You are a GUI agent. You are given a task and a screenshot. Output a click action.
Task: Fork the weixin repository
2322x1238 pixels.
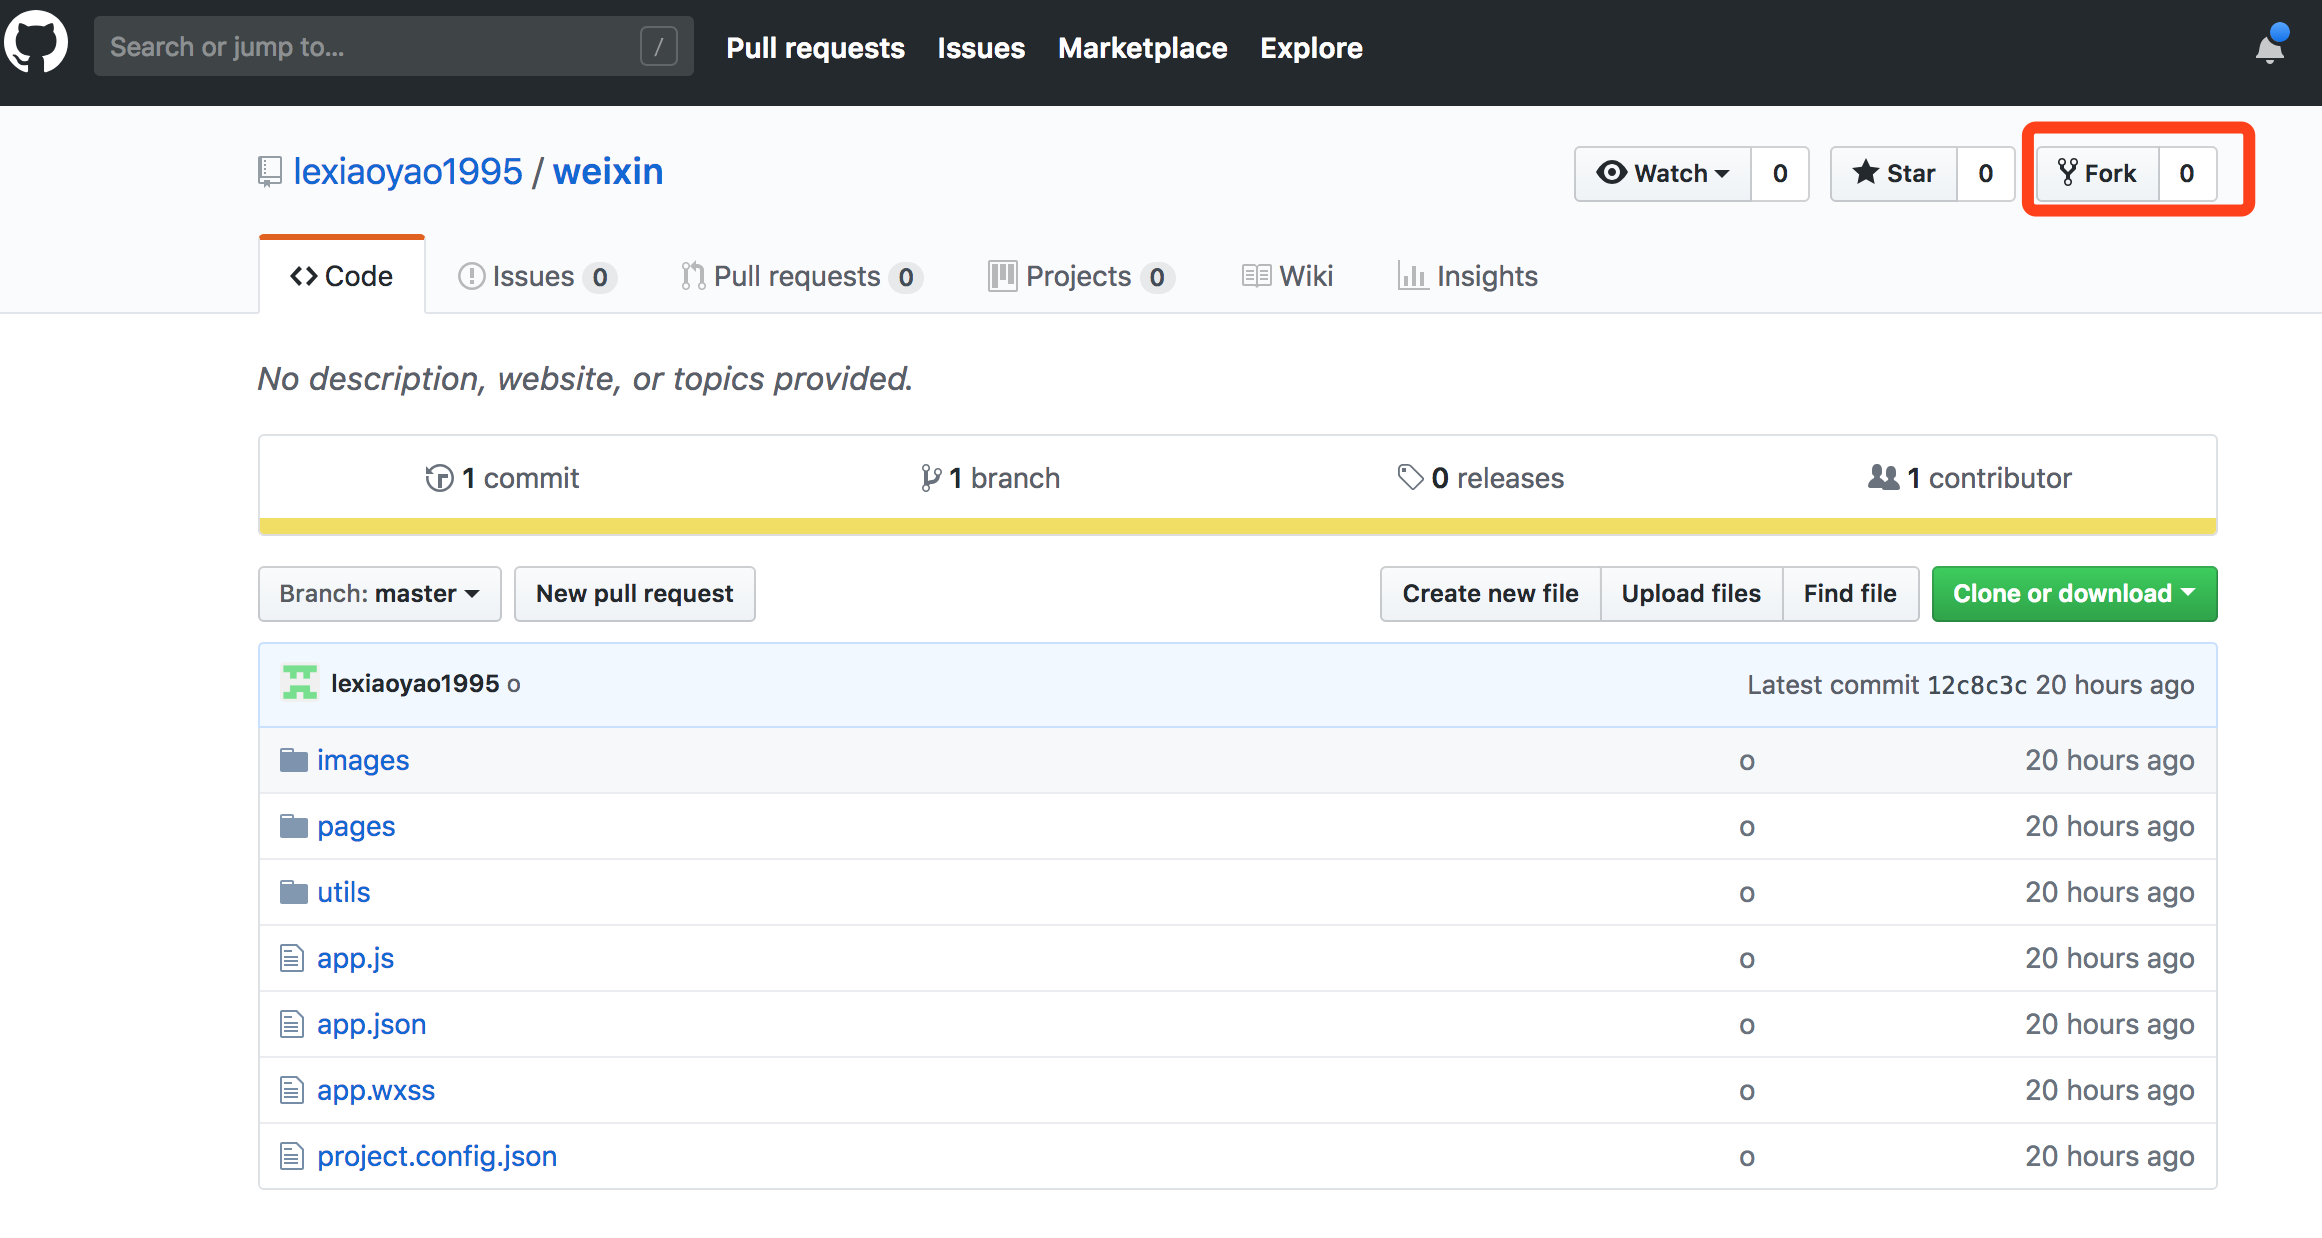click(2098, 173)
